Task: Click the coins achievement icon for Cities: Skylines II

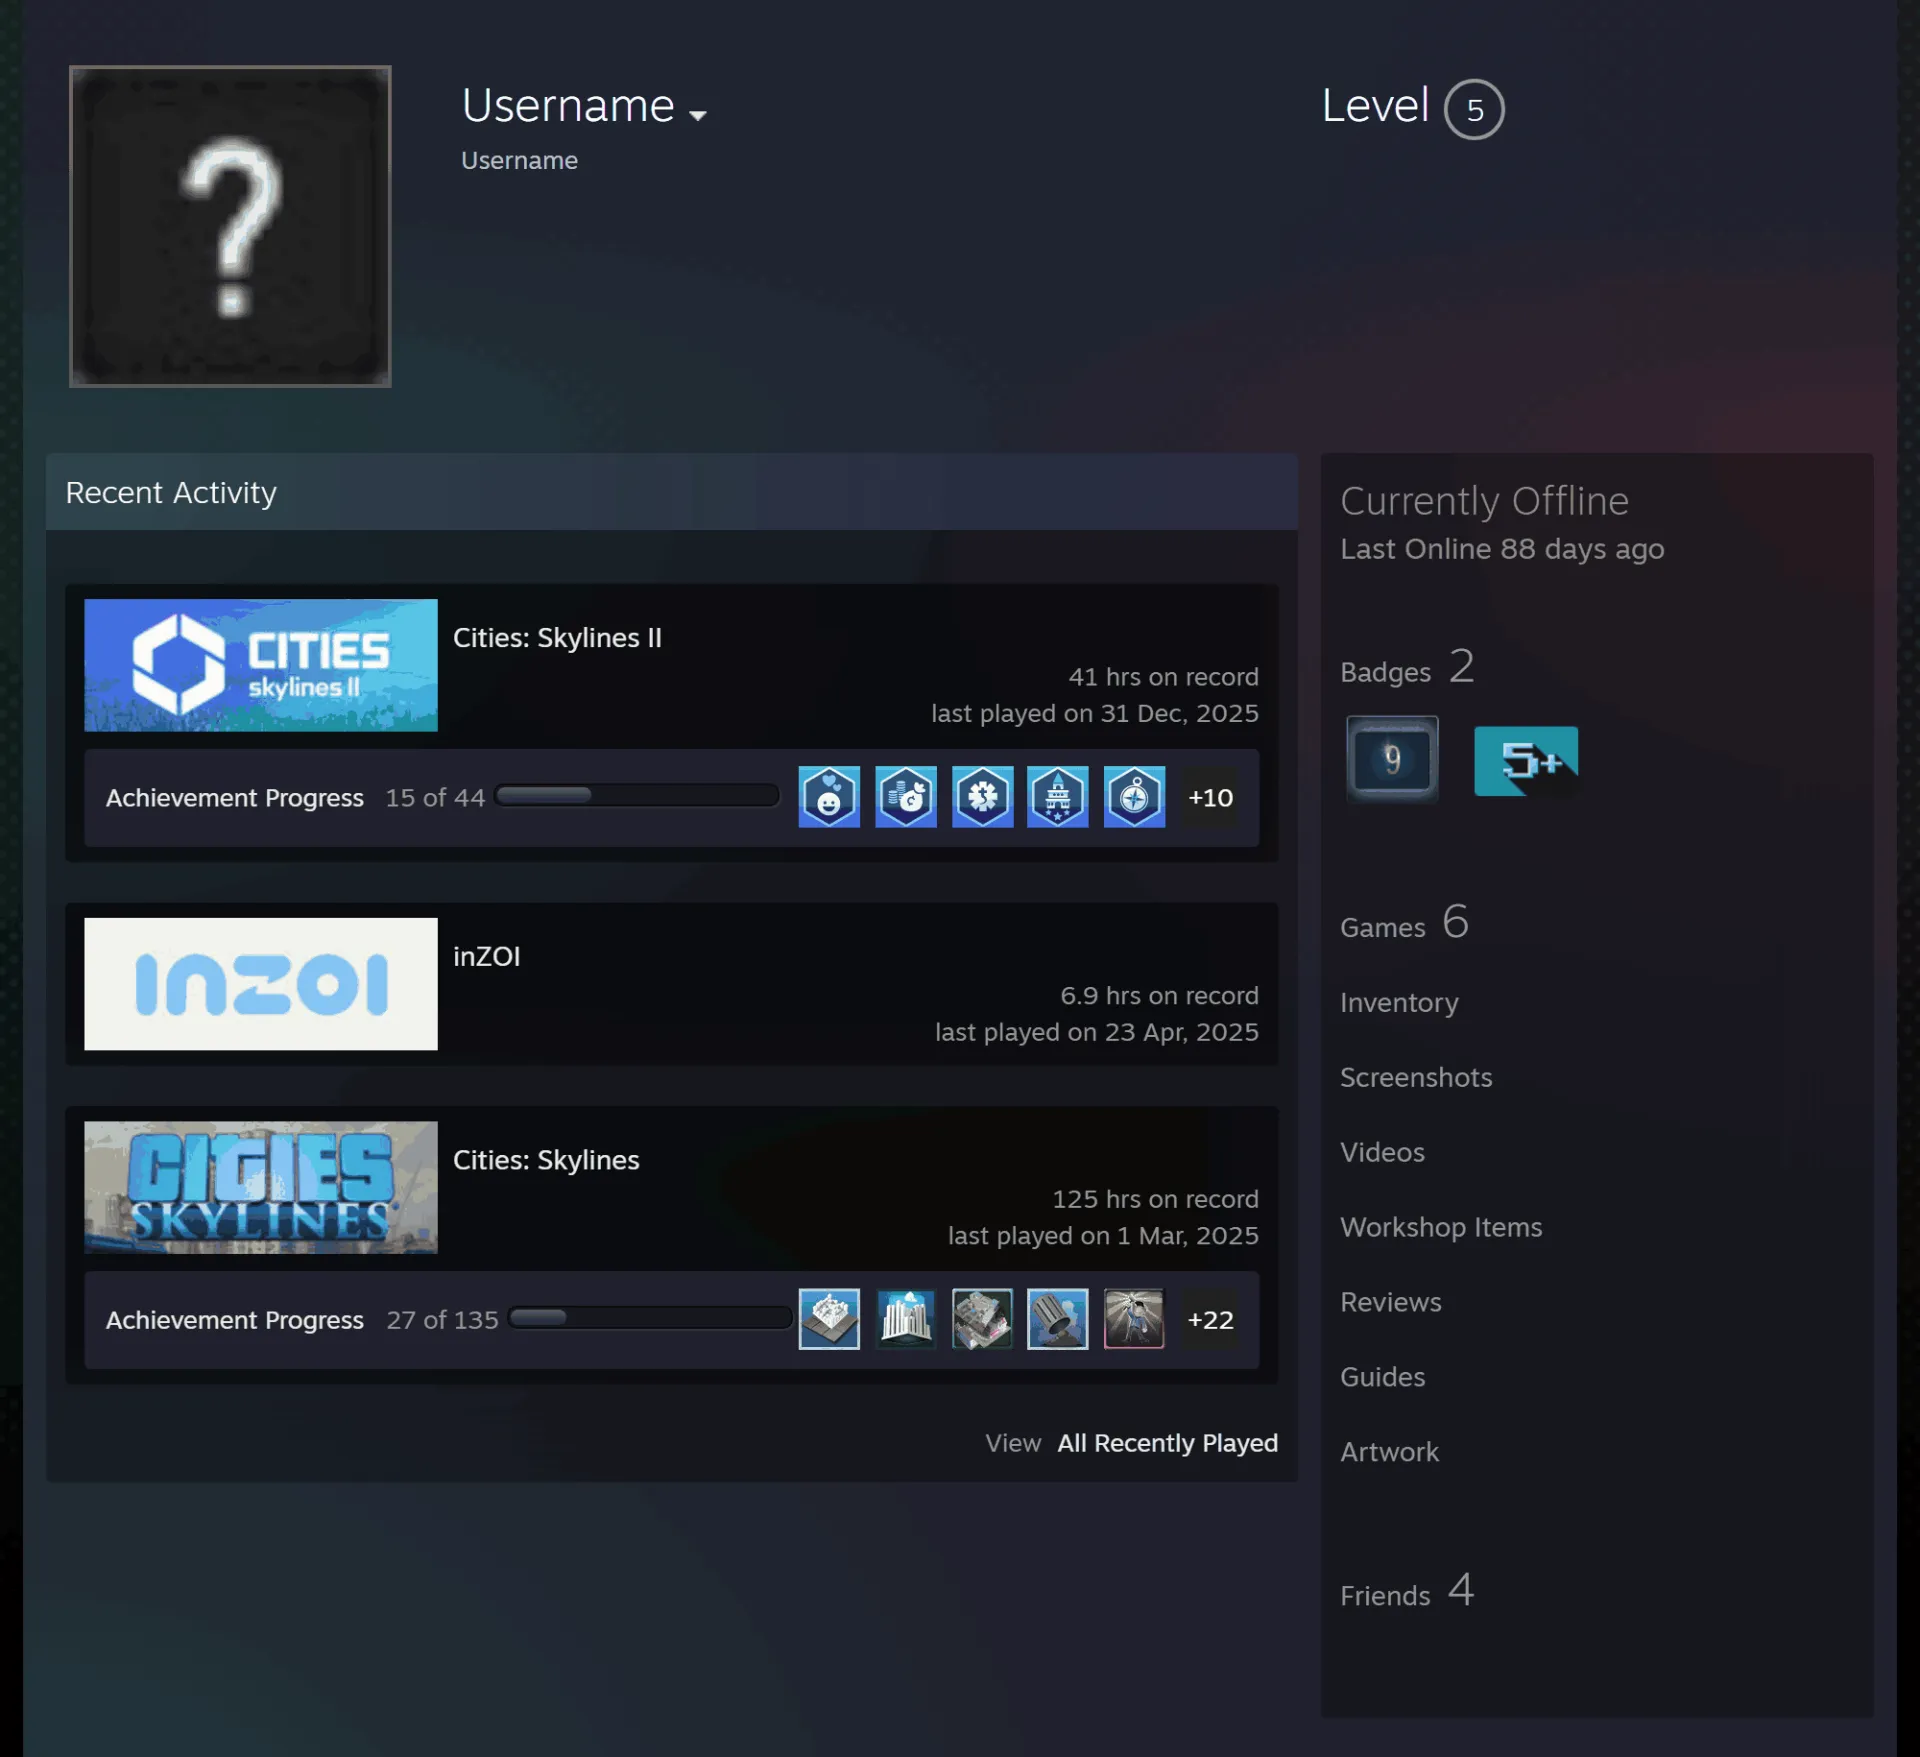Action: point(906,797)
